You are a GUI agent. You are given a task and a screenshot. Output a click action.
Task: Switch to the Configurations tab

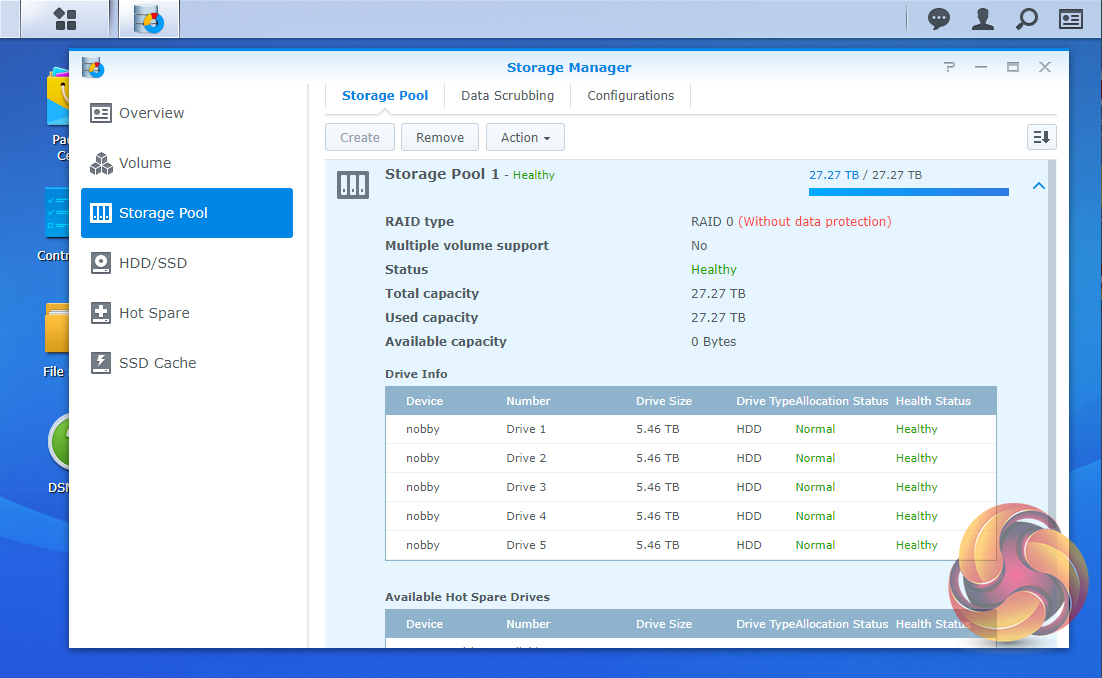tap(630, 96)
